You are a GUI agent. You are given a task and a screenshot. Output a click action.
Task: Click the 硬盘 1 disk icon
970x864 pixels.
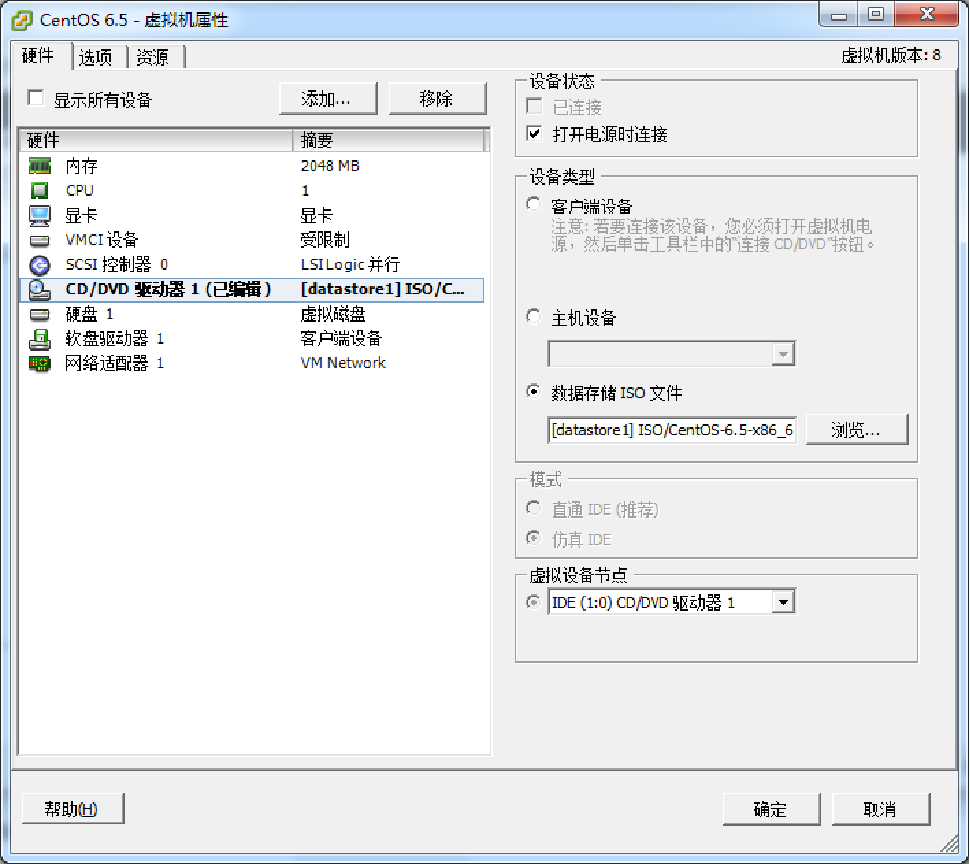[x=40, y=315]
